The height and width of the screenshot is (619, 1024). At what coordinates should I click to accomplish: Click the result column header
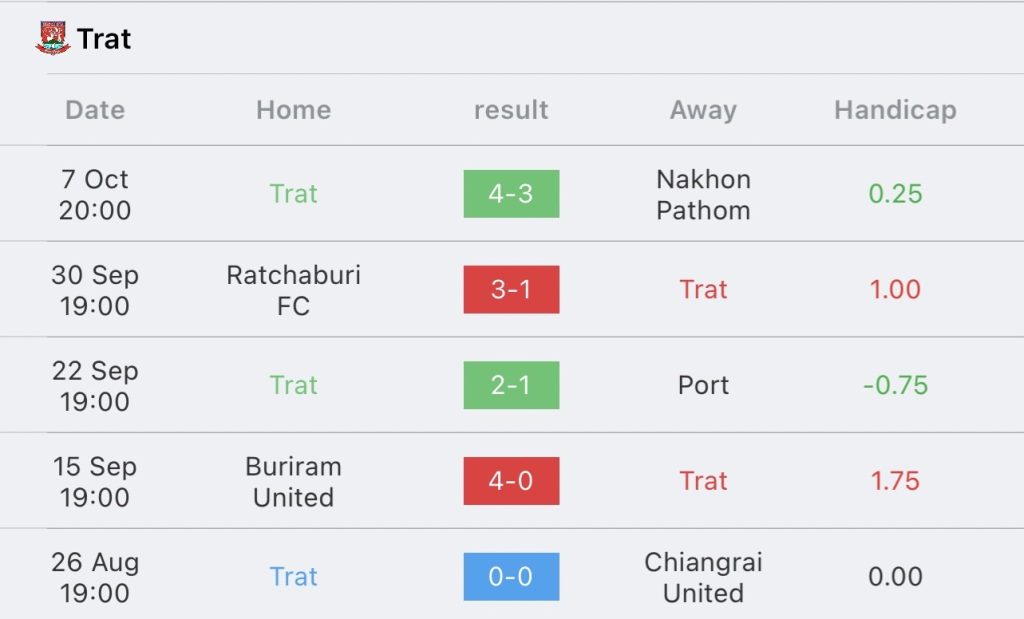pos(511,110)
